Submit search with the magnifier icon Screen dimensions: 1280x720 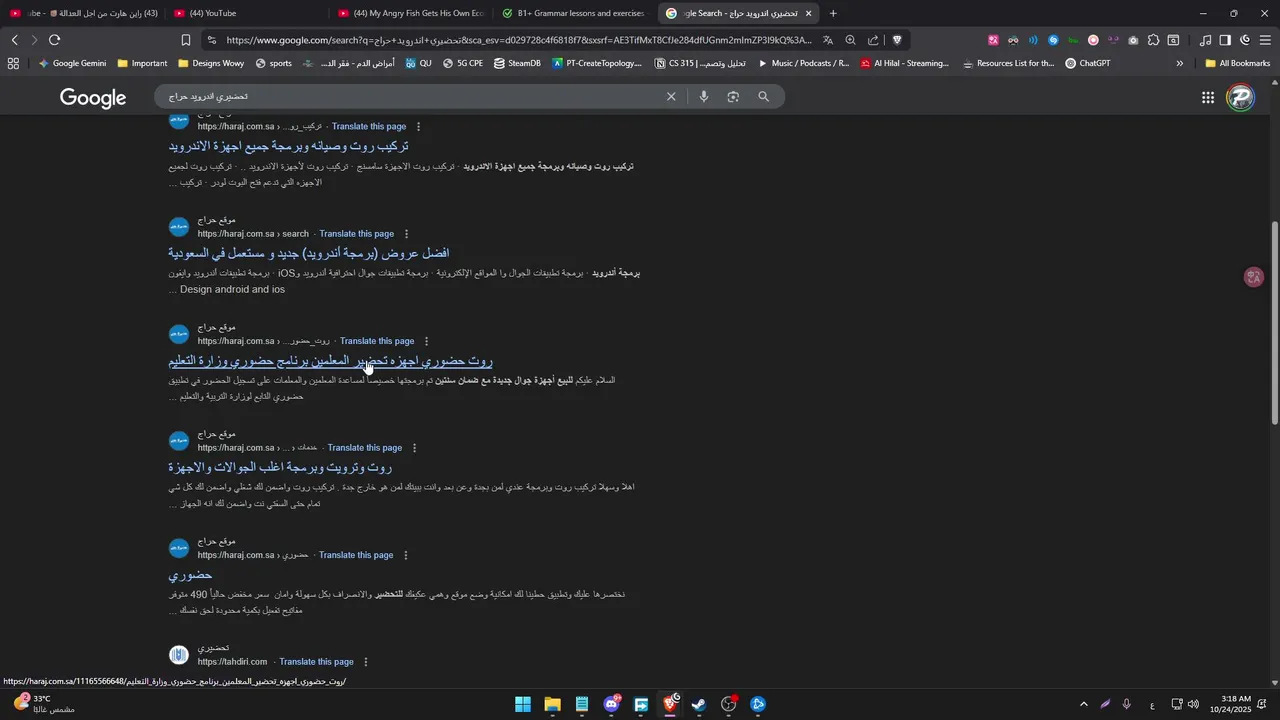(763, 97)
